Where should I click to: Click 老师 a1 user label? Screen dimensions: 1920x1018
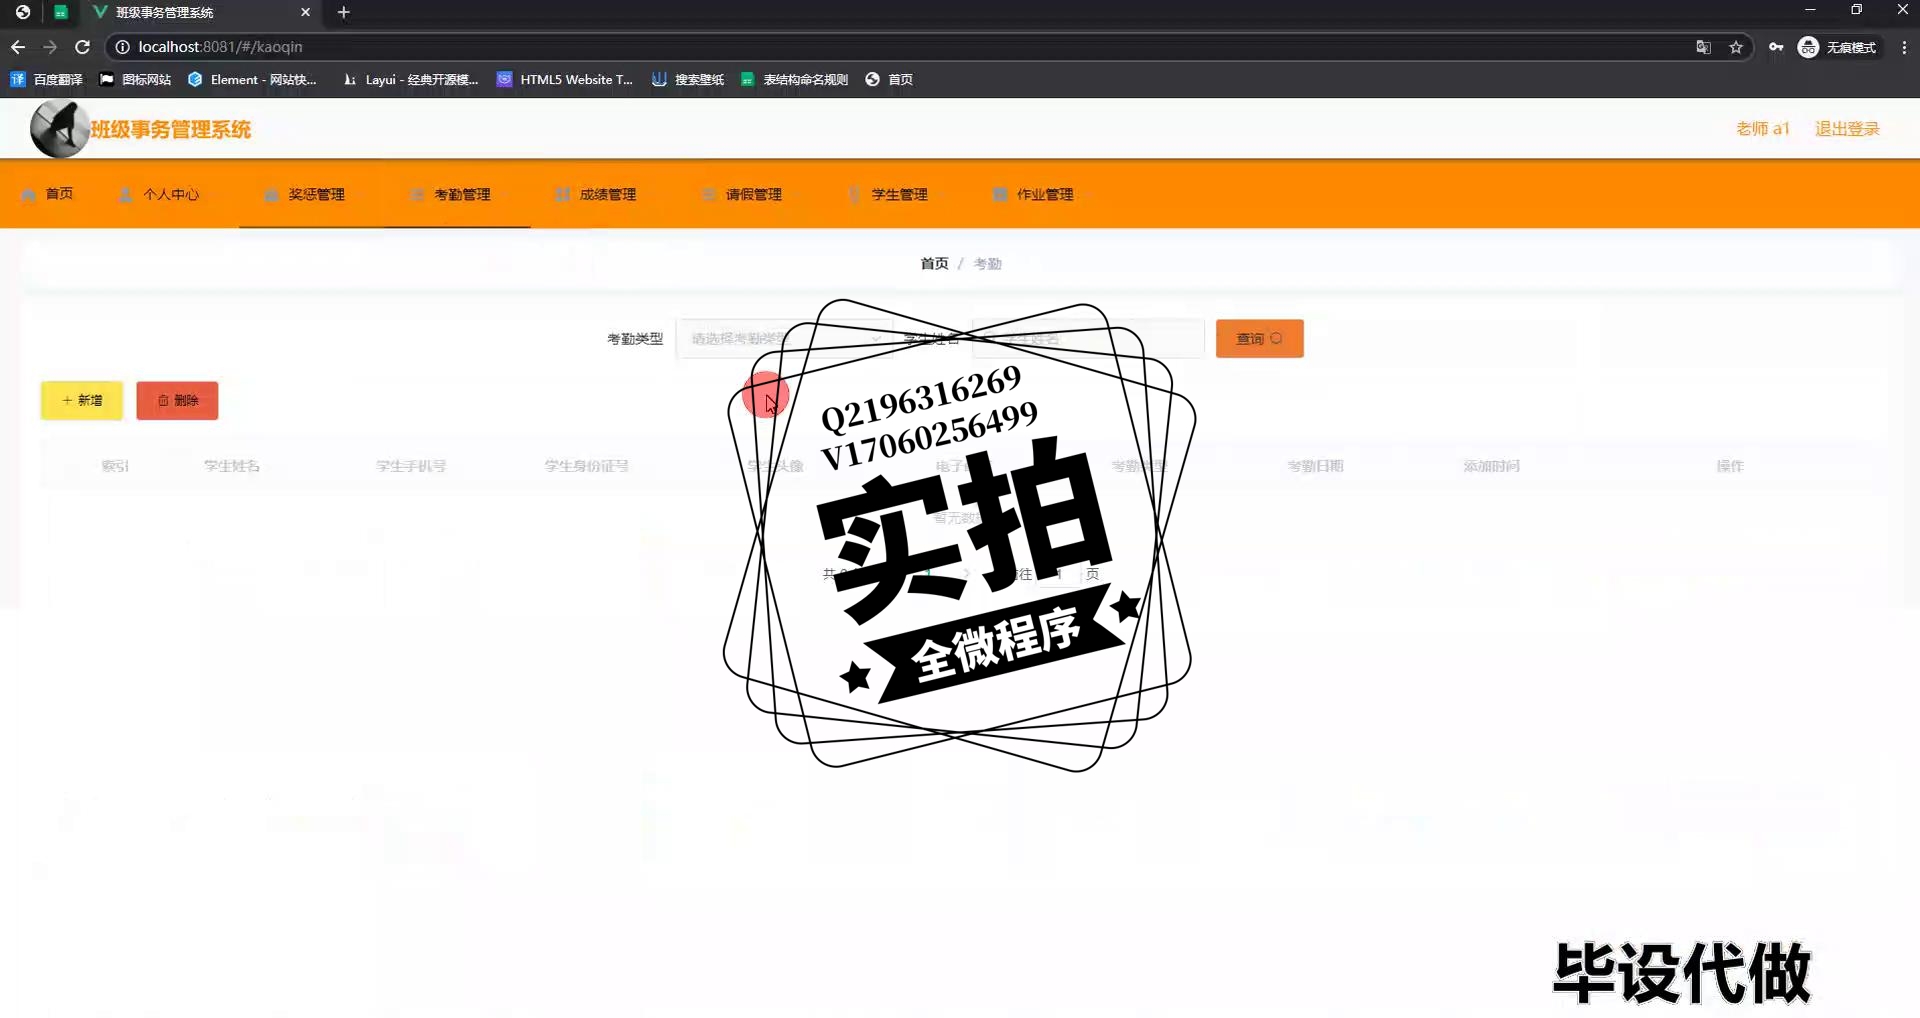pos(1762,129)
